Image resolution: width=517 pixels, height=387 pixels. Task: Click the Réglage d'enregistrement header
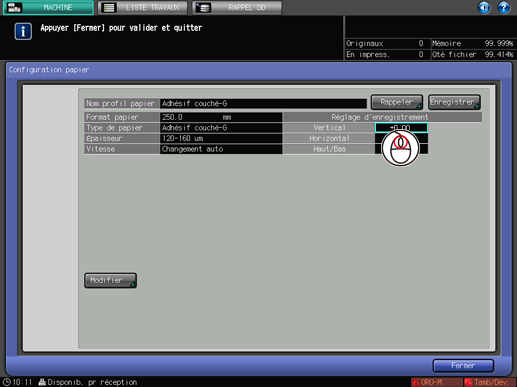pyautogui.click(x=382, y=117)
